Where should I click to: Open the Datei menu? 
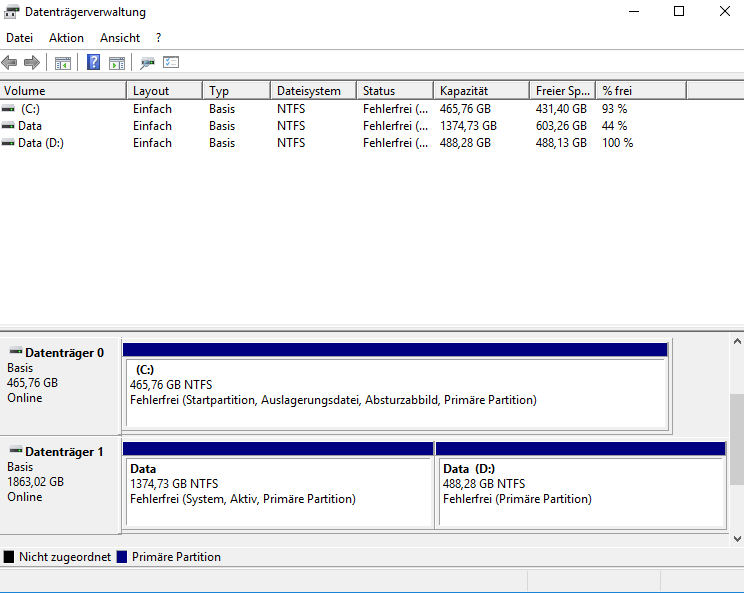(19, 38)
